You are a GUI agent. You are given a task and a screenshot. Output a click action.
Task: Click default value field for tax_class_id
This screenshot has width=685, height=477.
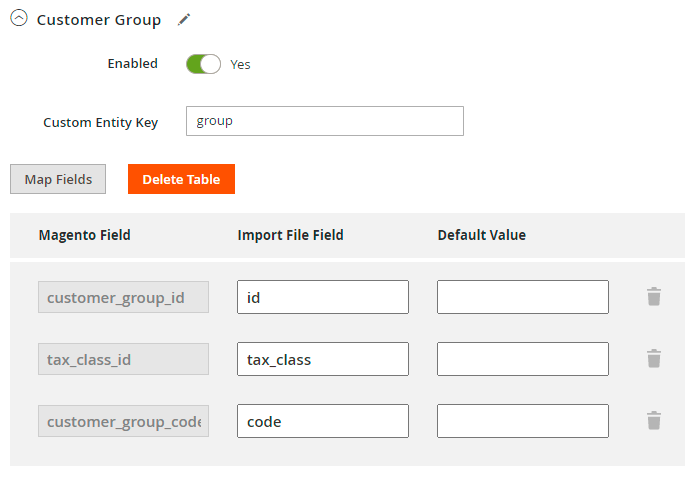pyautogui.click(x=522, y=359)
